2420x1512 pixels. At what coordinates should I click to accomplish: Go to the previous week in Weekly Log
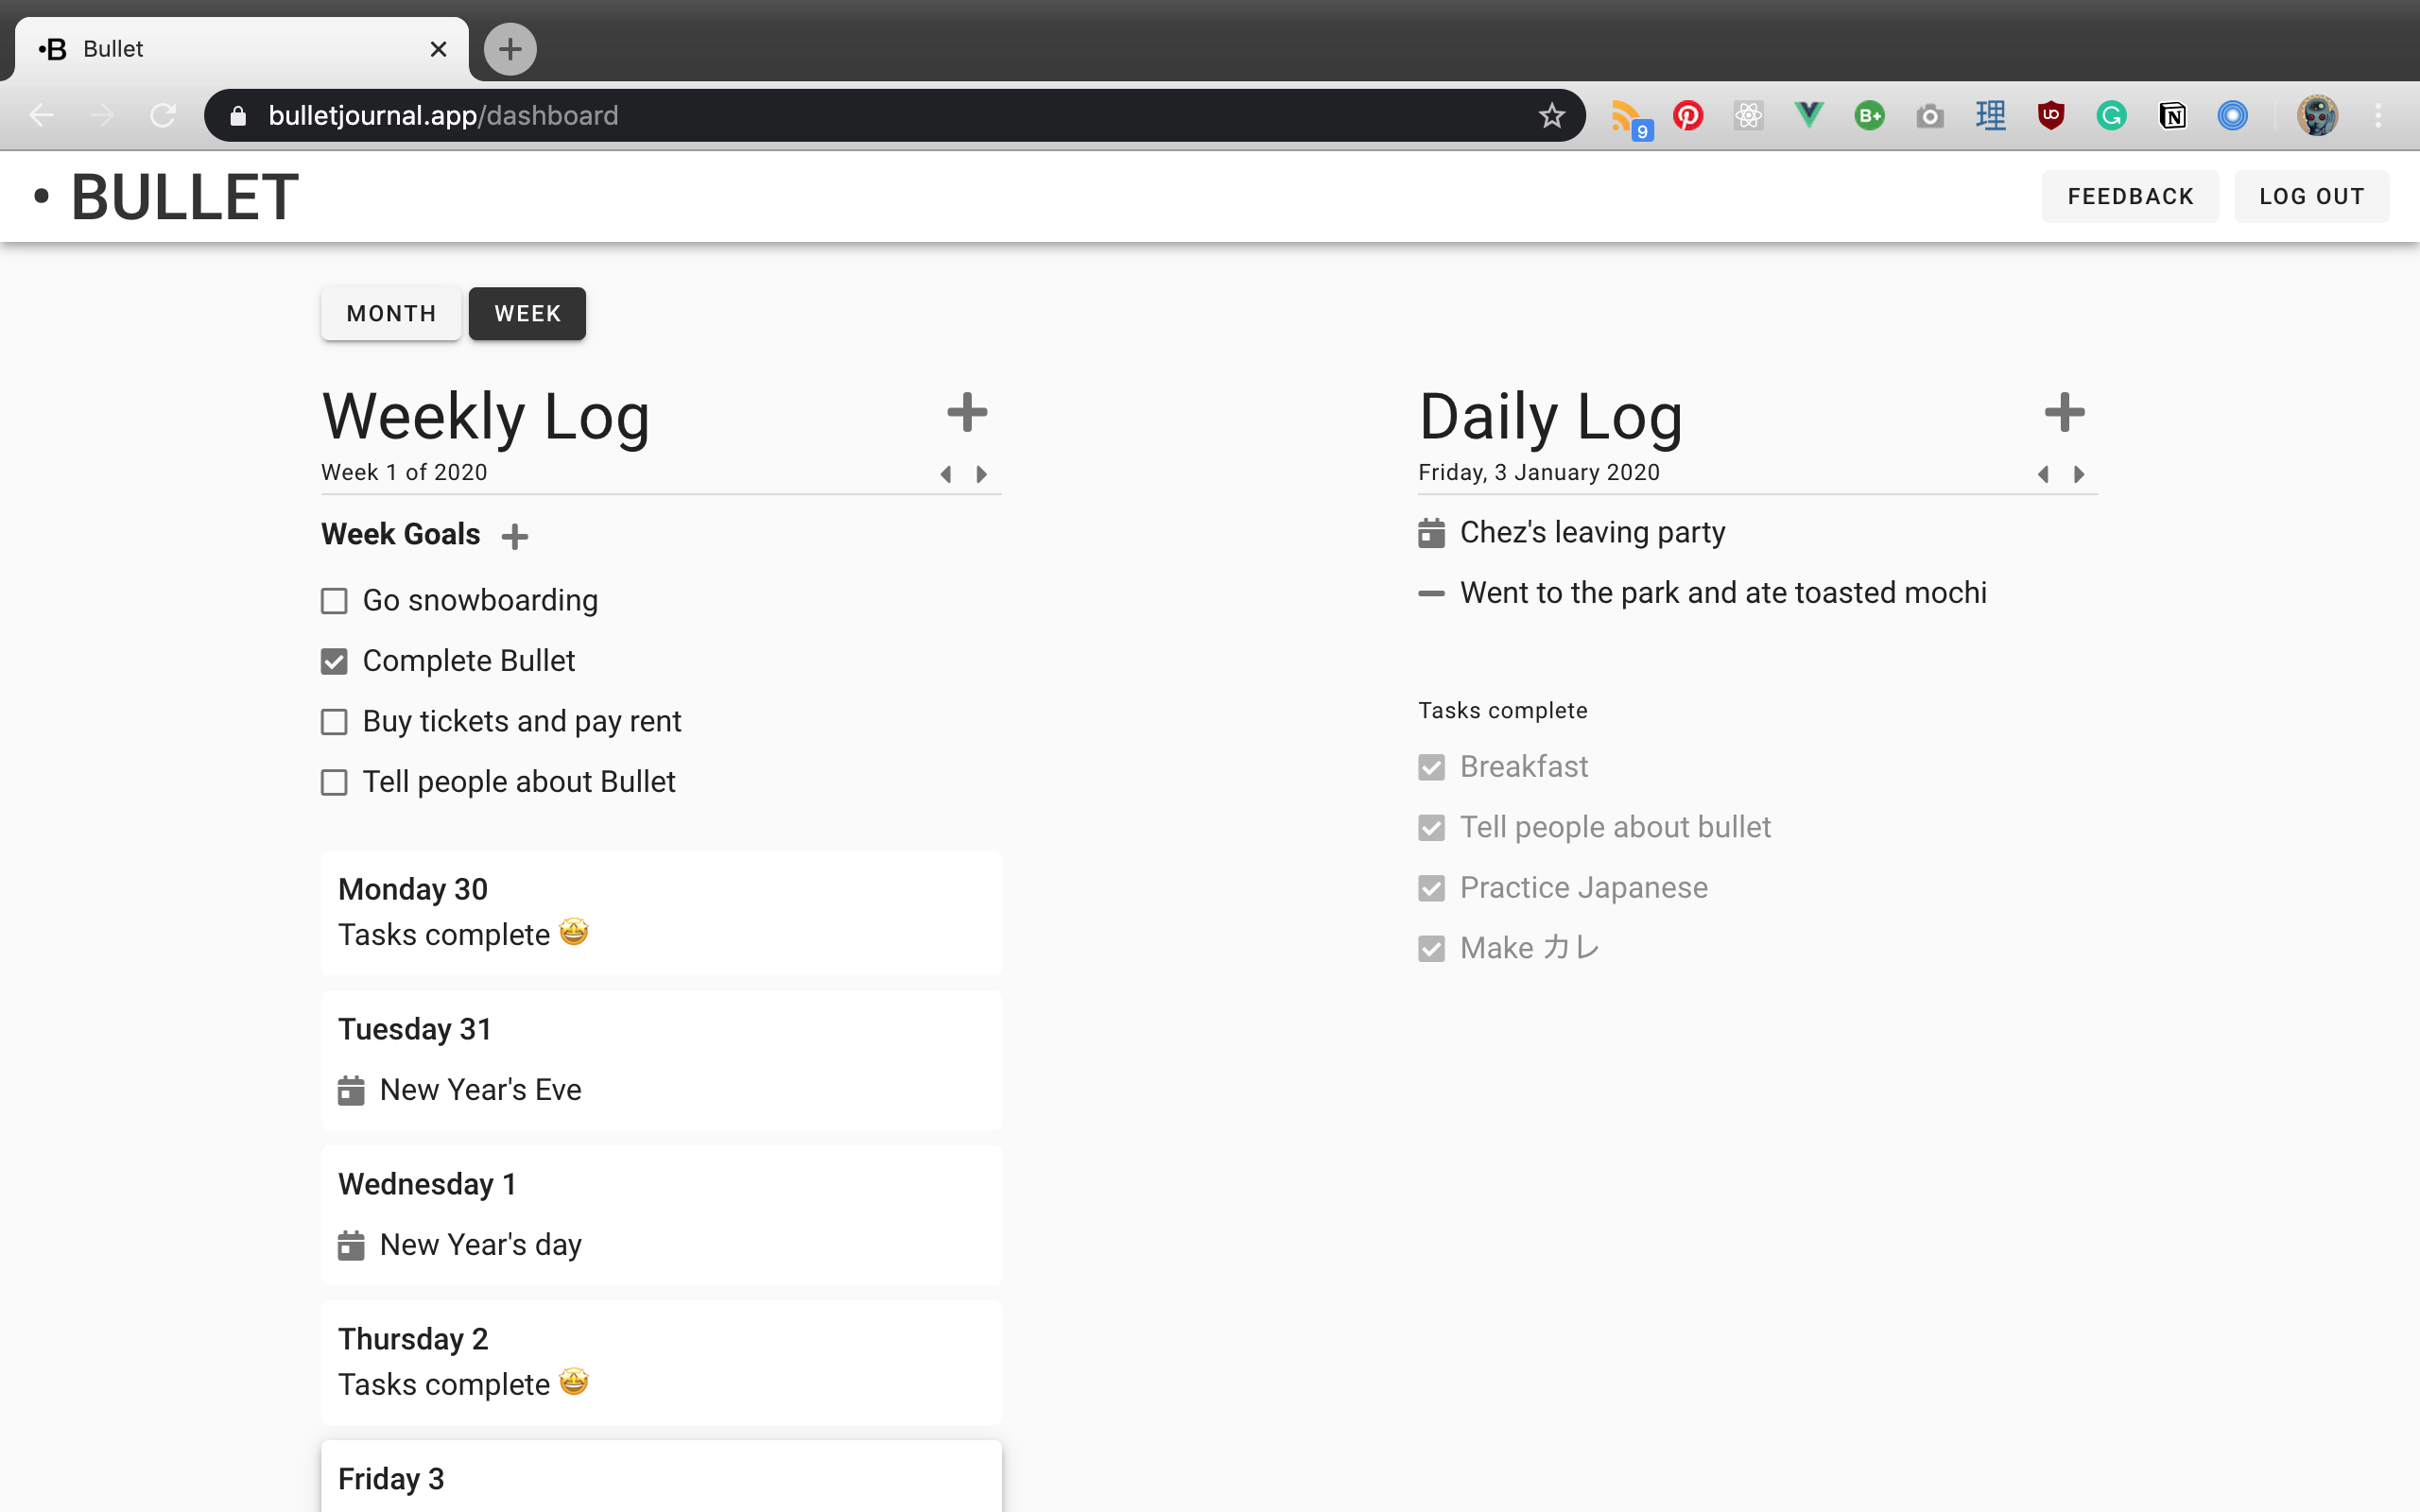tap(946, 474)
